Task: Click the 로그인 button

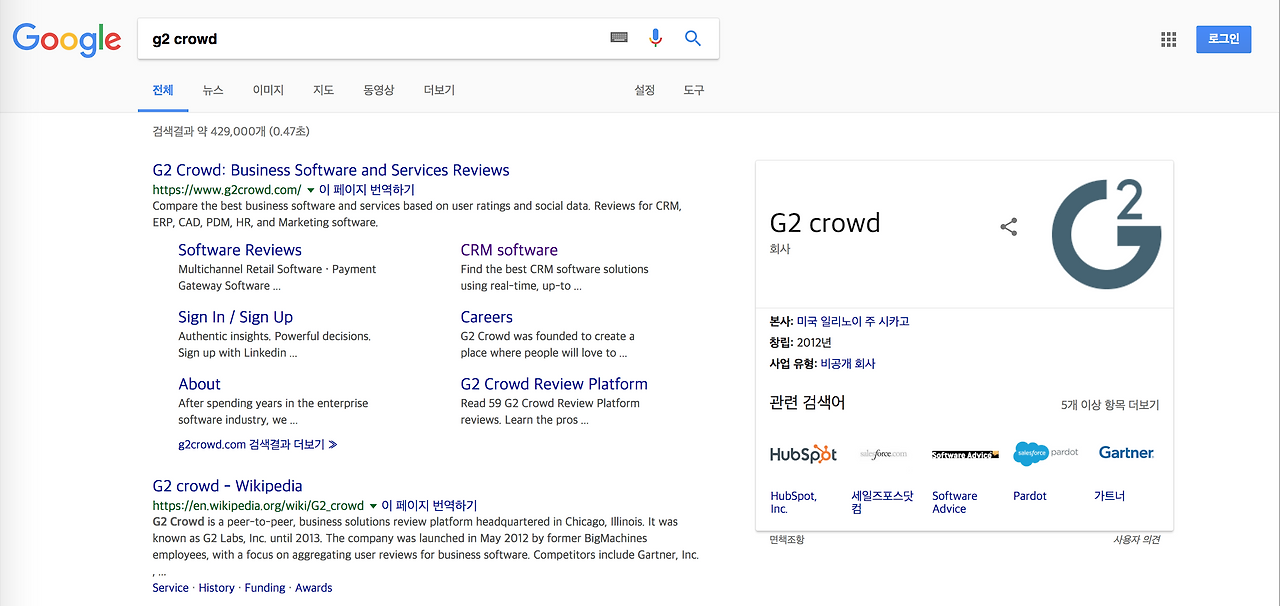Action: pos(1223,39)
